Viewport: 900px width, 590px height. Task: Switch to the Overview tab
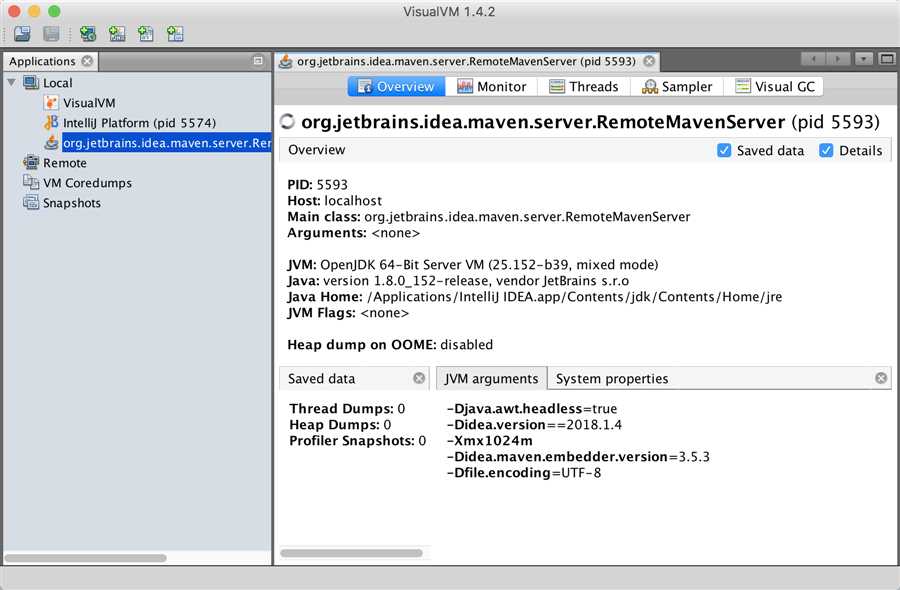point(396,87)
